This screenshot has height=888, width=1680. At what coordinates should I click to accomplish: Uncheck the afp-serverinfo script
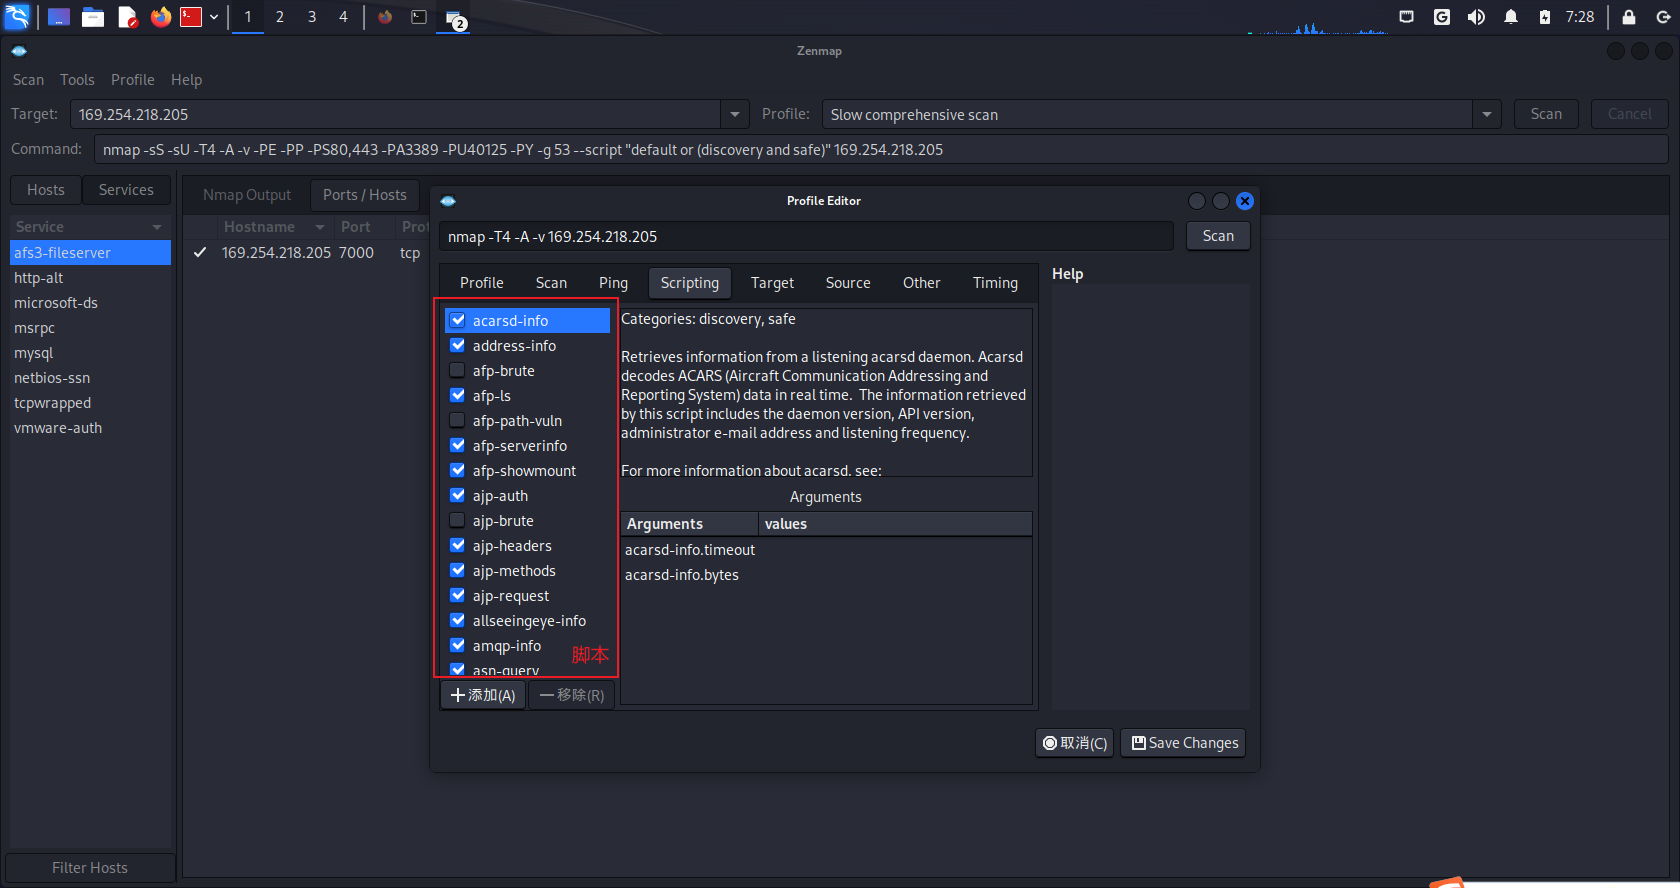458,445
